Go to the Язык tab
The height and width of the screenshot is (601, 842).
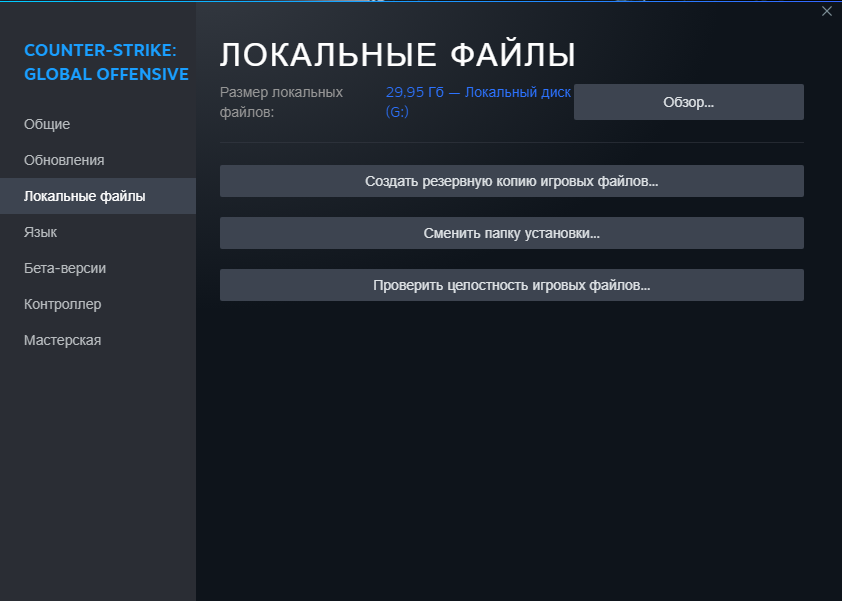[40, 232]
